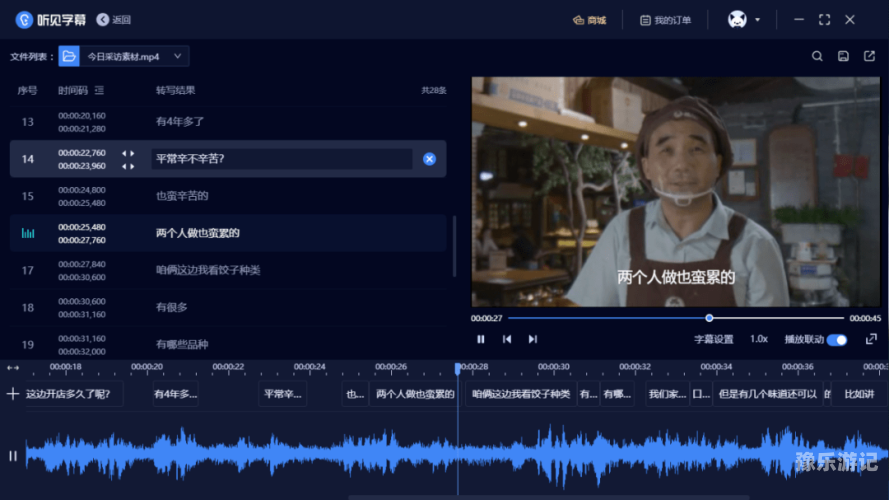Click the playing waveform icon on row 16
Screen dimensions: 889x500
(28, 233)
